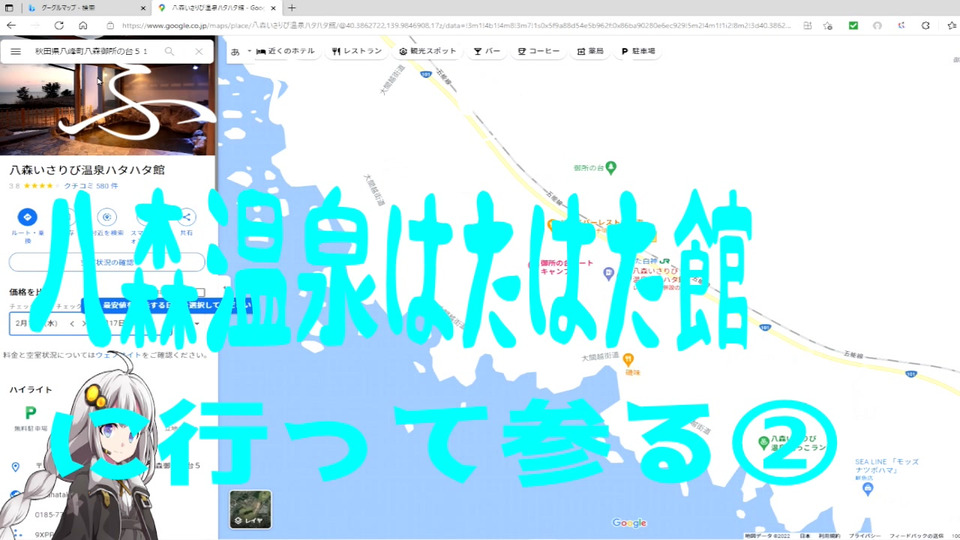Screen dimensions: 960x540
Task: Open the tab actions menu icon
Action: tap(9, 8)
